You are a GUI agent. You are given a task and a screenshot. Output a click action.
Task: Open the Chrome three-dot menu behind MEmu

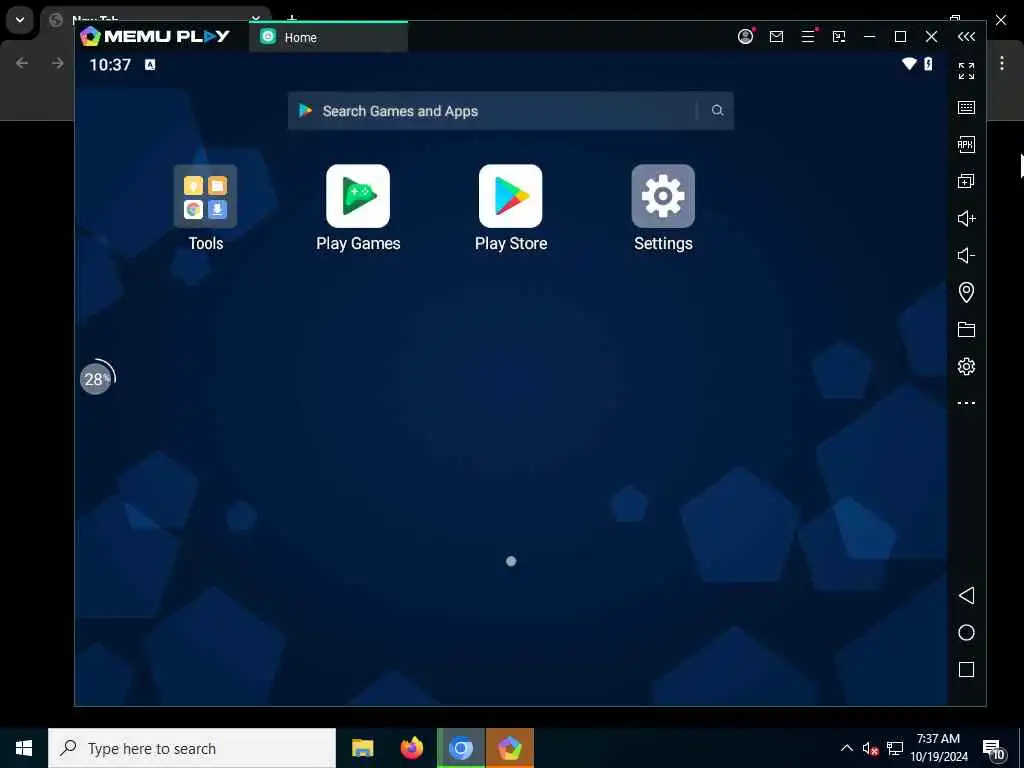point(1002,63)
